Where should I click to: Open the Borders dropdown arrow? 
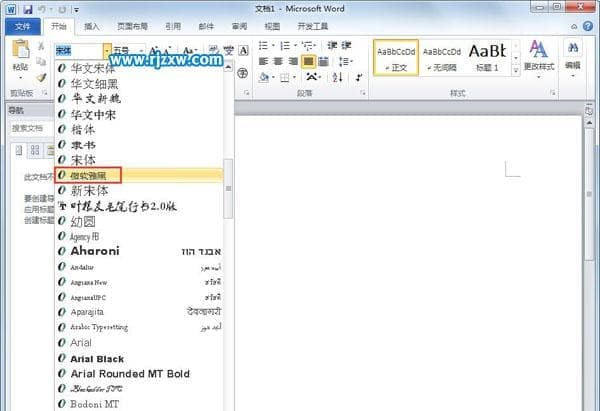(294, 78)
